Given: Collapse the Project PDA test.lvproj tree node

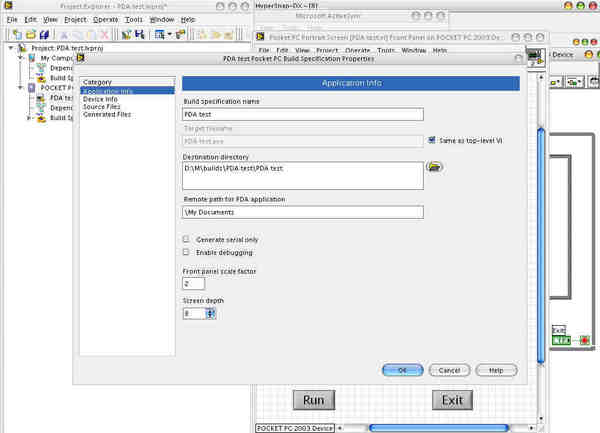Looking at the screenshot, I should click(11, 48).
